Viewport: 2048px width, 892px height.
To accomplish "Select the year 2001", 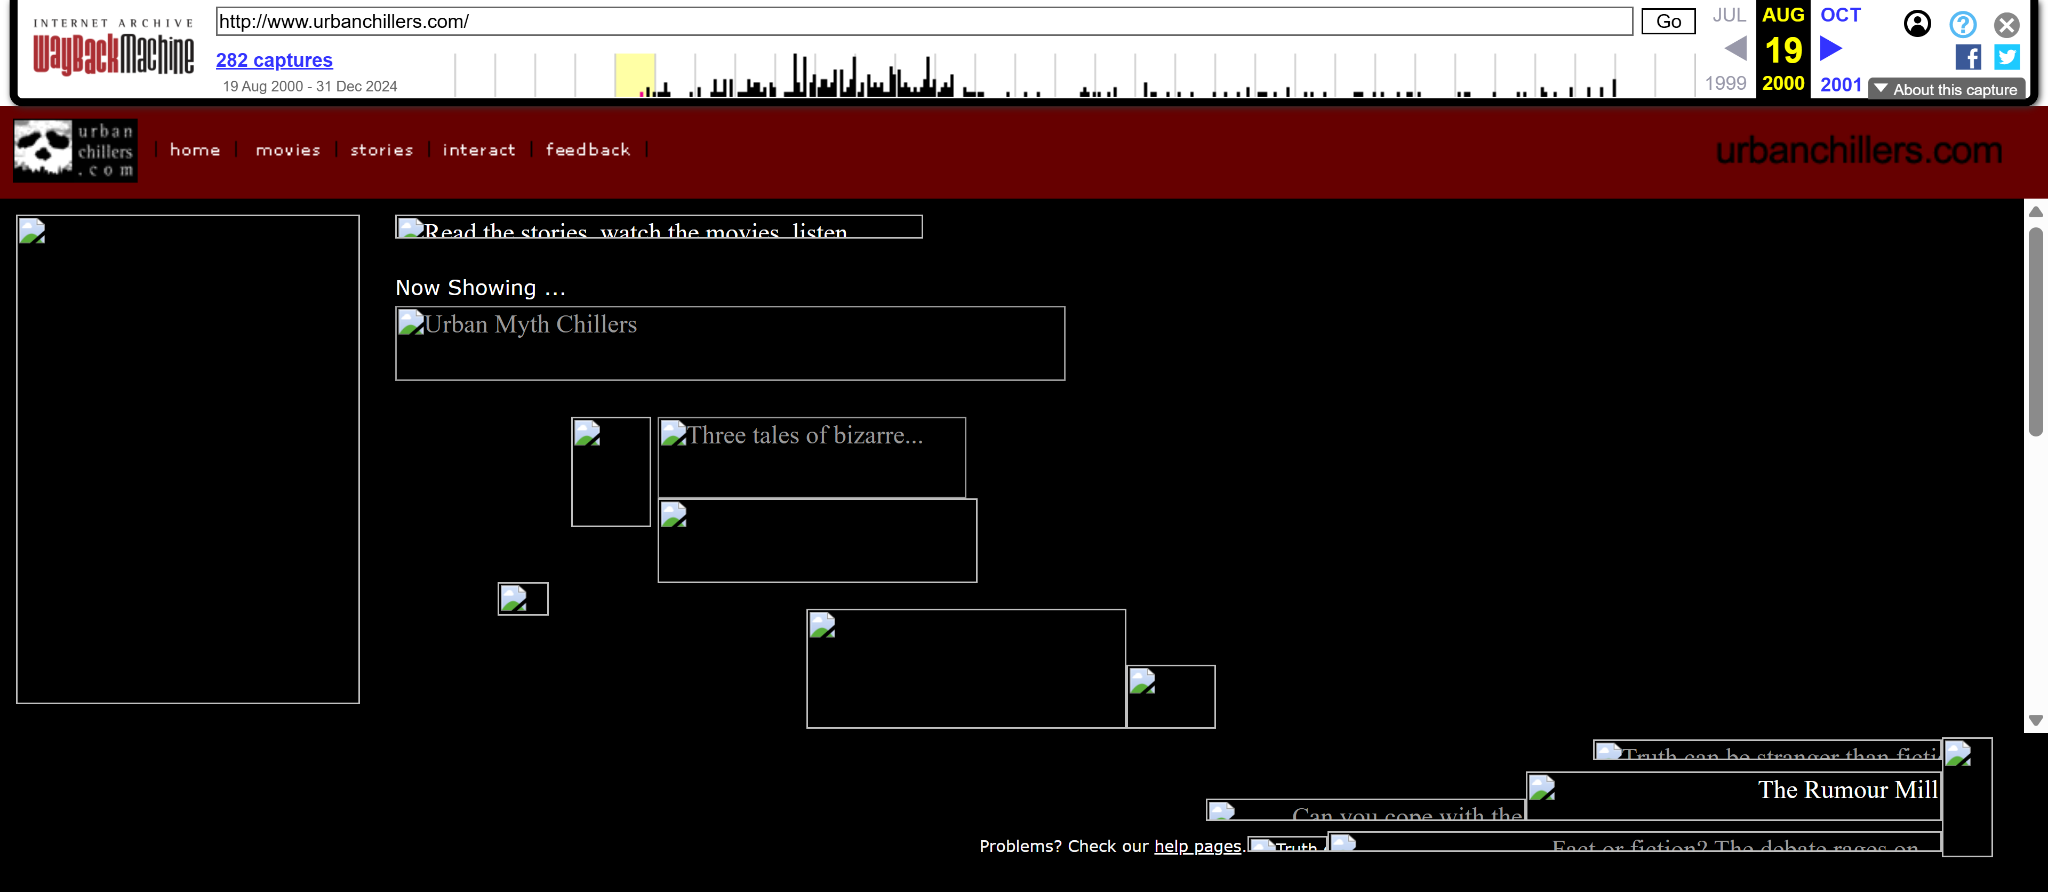I will (x=1841, y=84).
